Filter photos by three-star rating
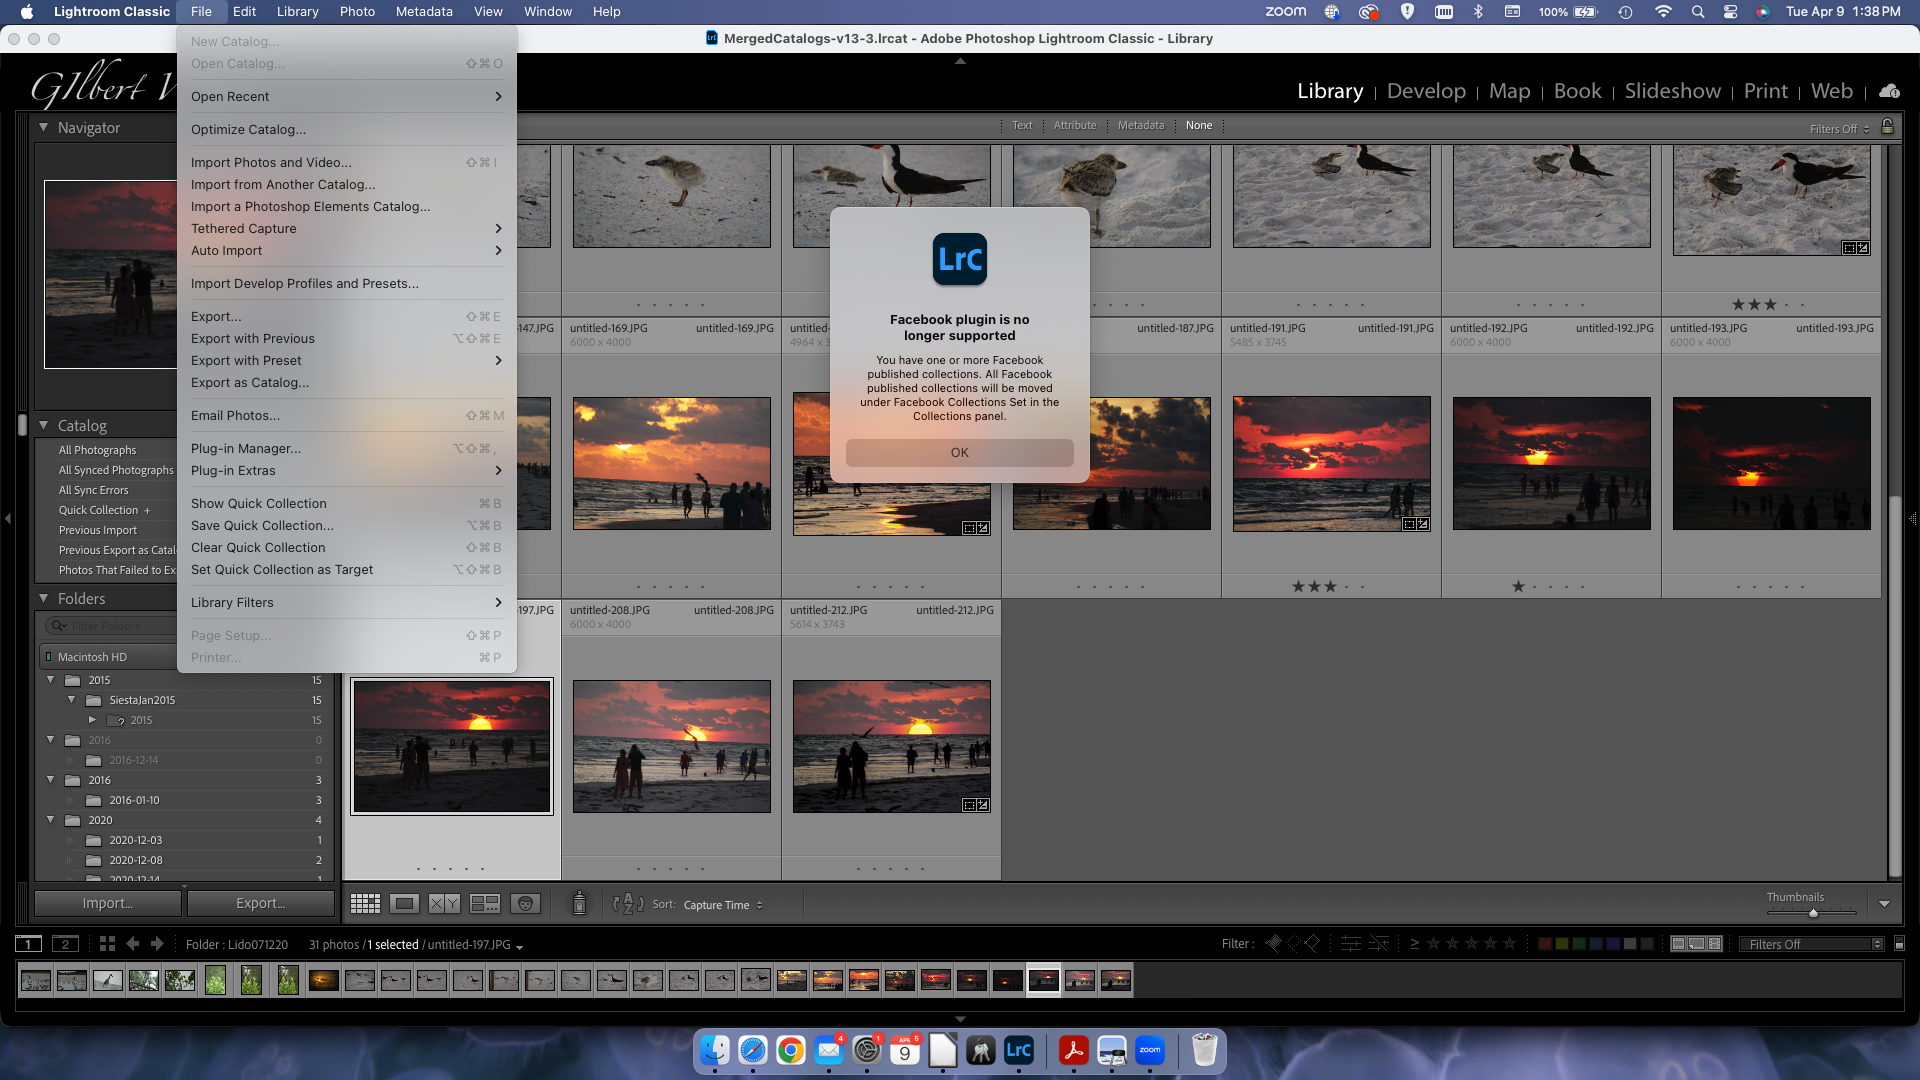Screen dimensions: 1920x1080 point(1472,943)
